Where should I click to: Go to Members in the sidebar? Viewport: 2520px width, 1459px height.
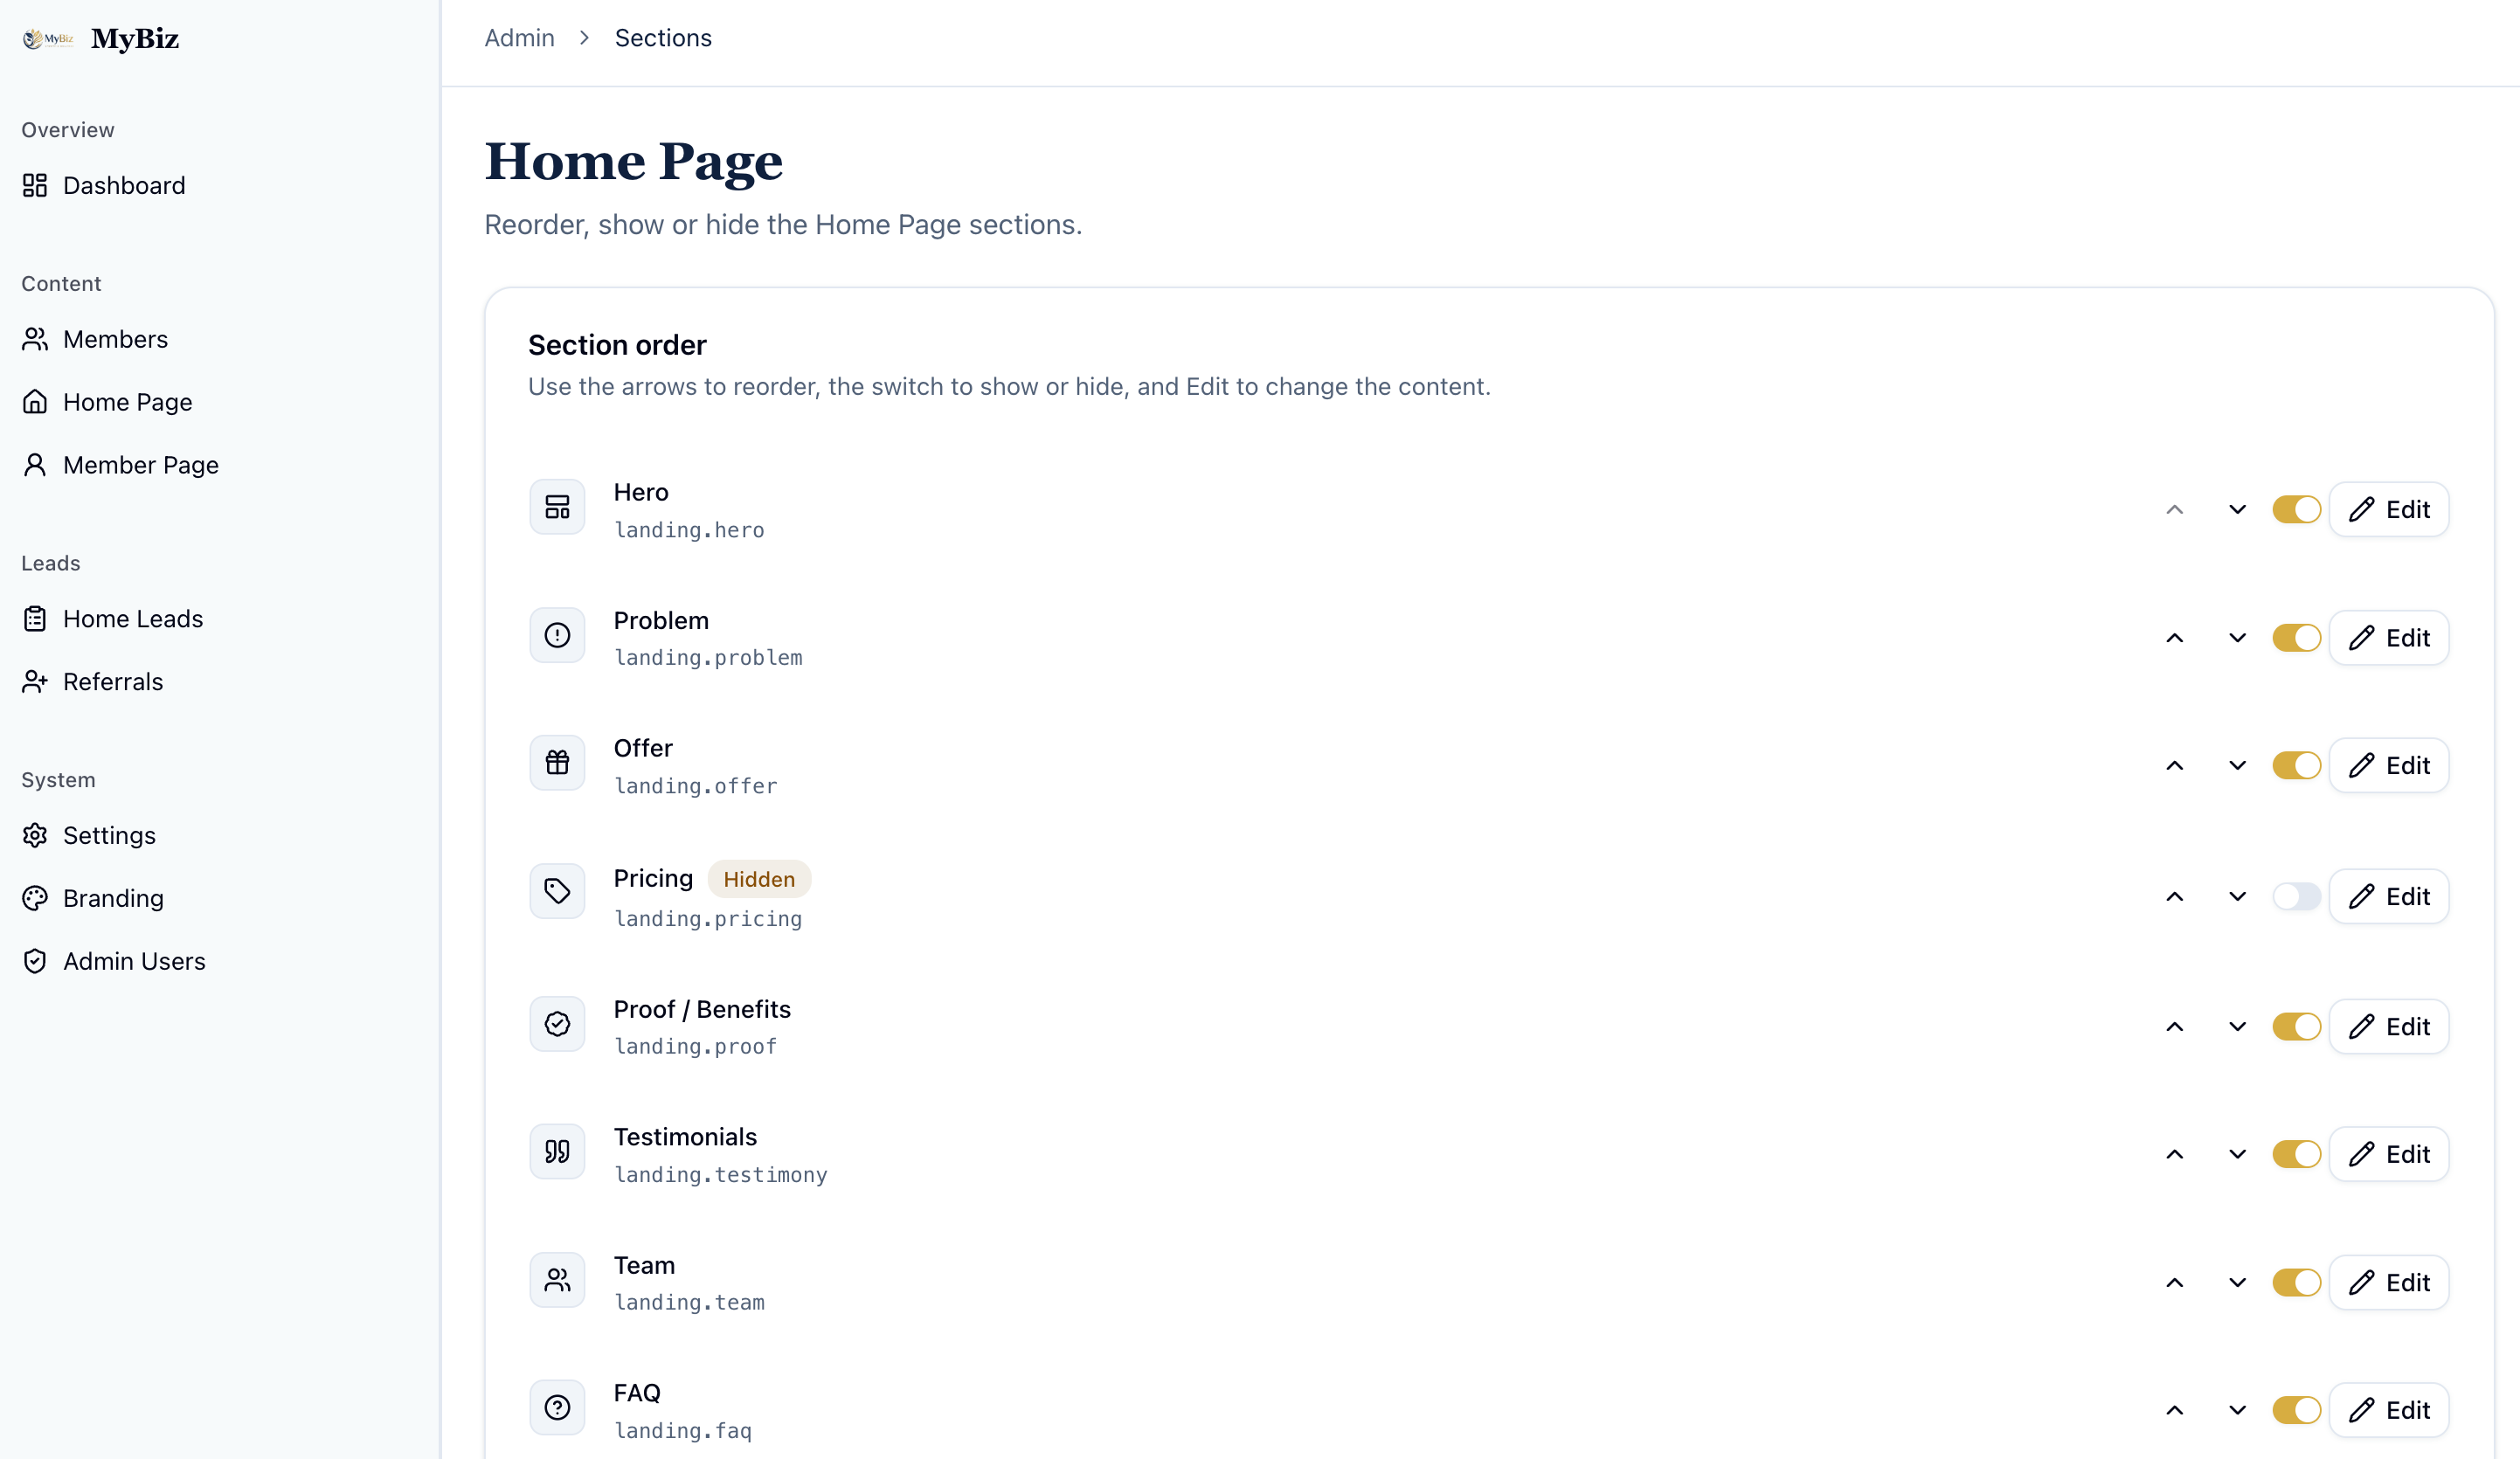95,340
